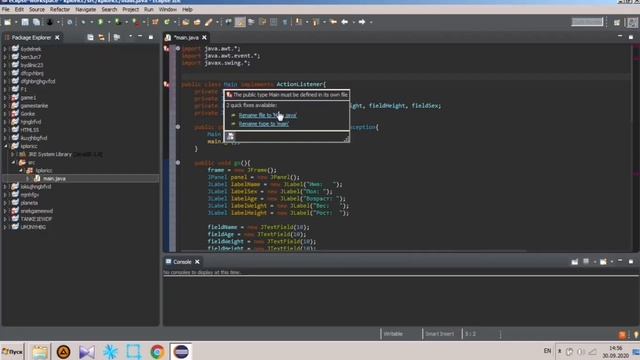Open the dropdown arrow next to the Run button
Image resolution: width=640 pixels, height=360 pixels.
pos(109,22)
